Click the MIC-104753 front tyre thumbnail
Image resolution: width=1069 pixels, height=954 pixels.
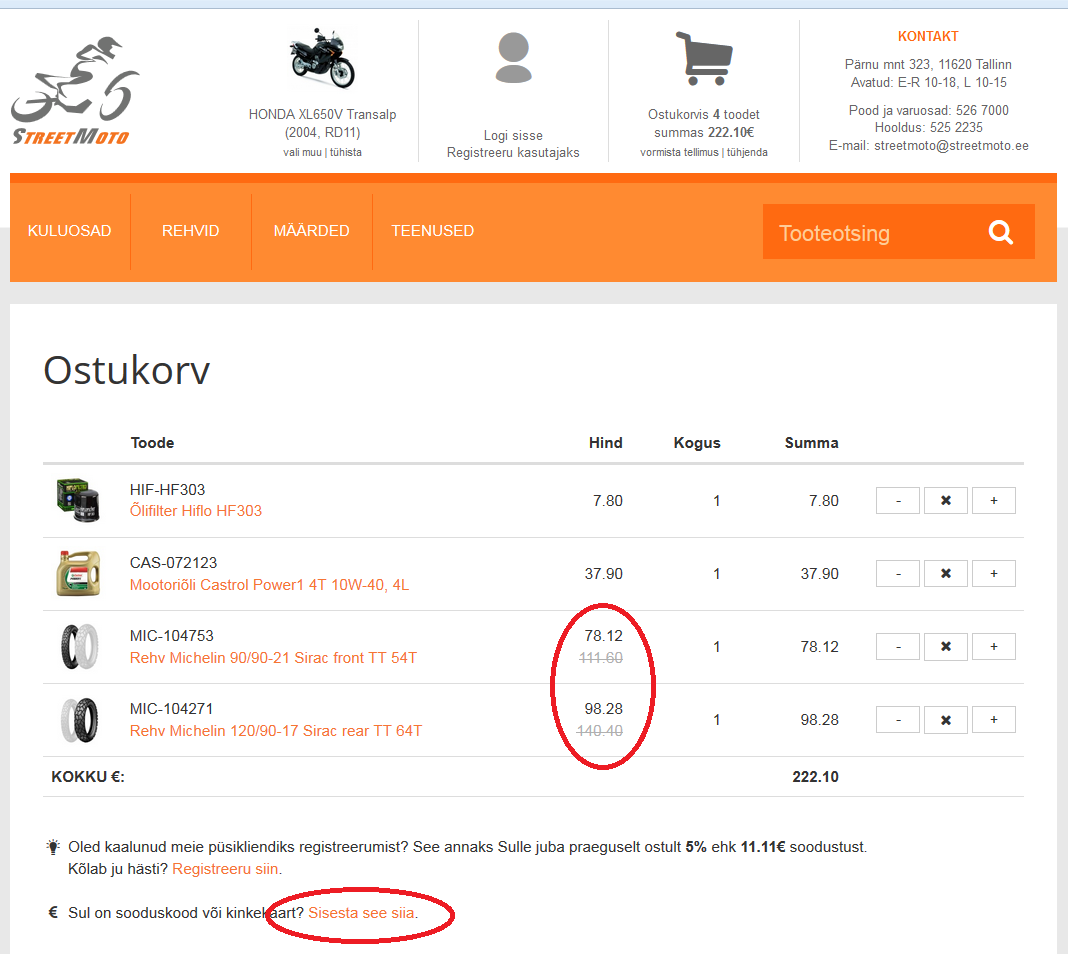pyautogui.click(x=79, y=646)
